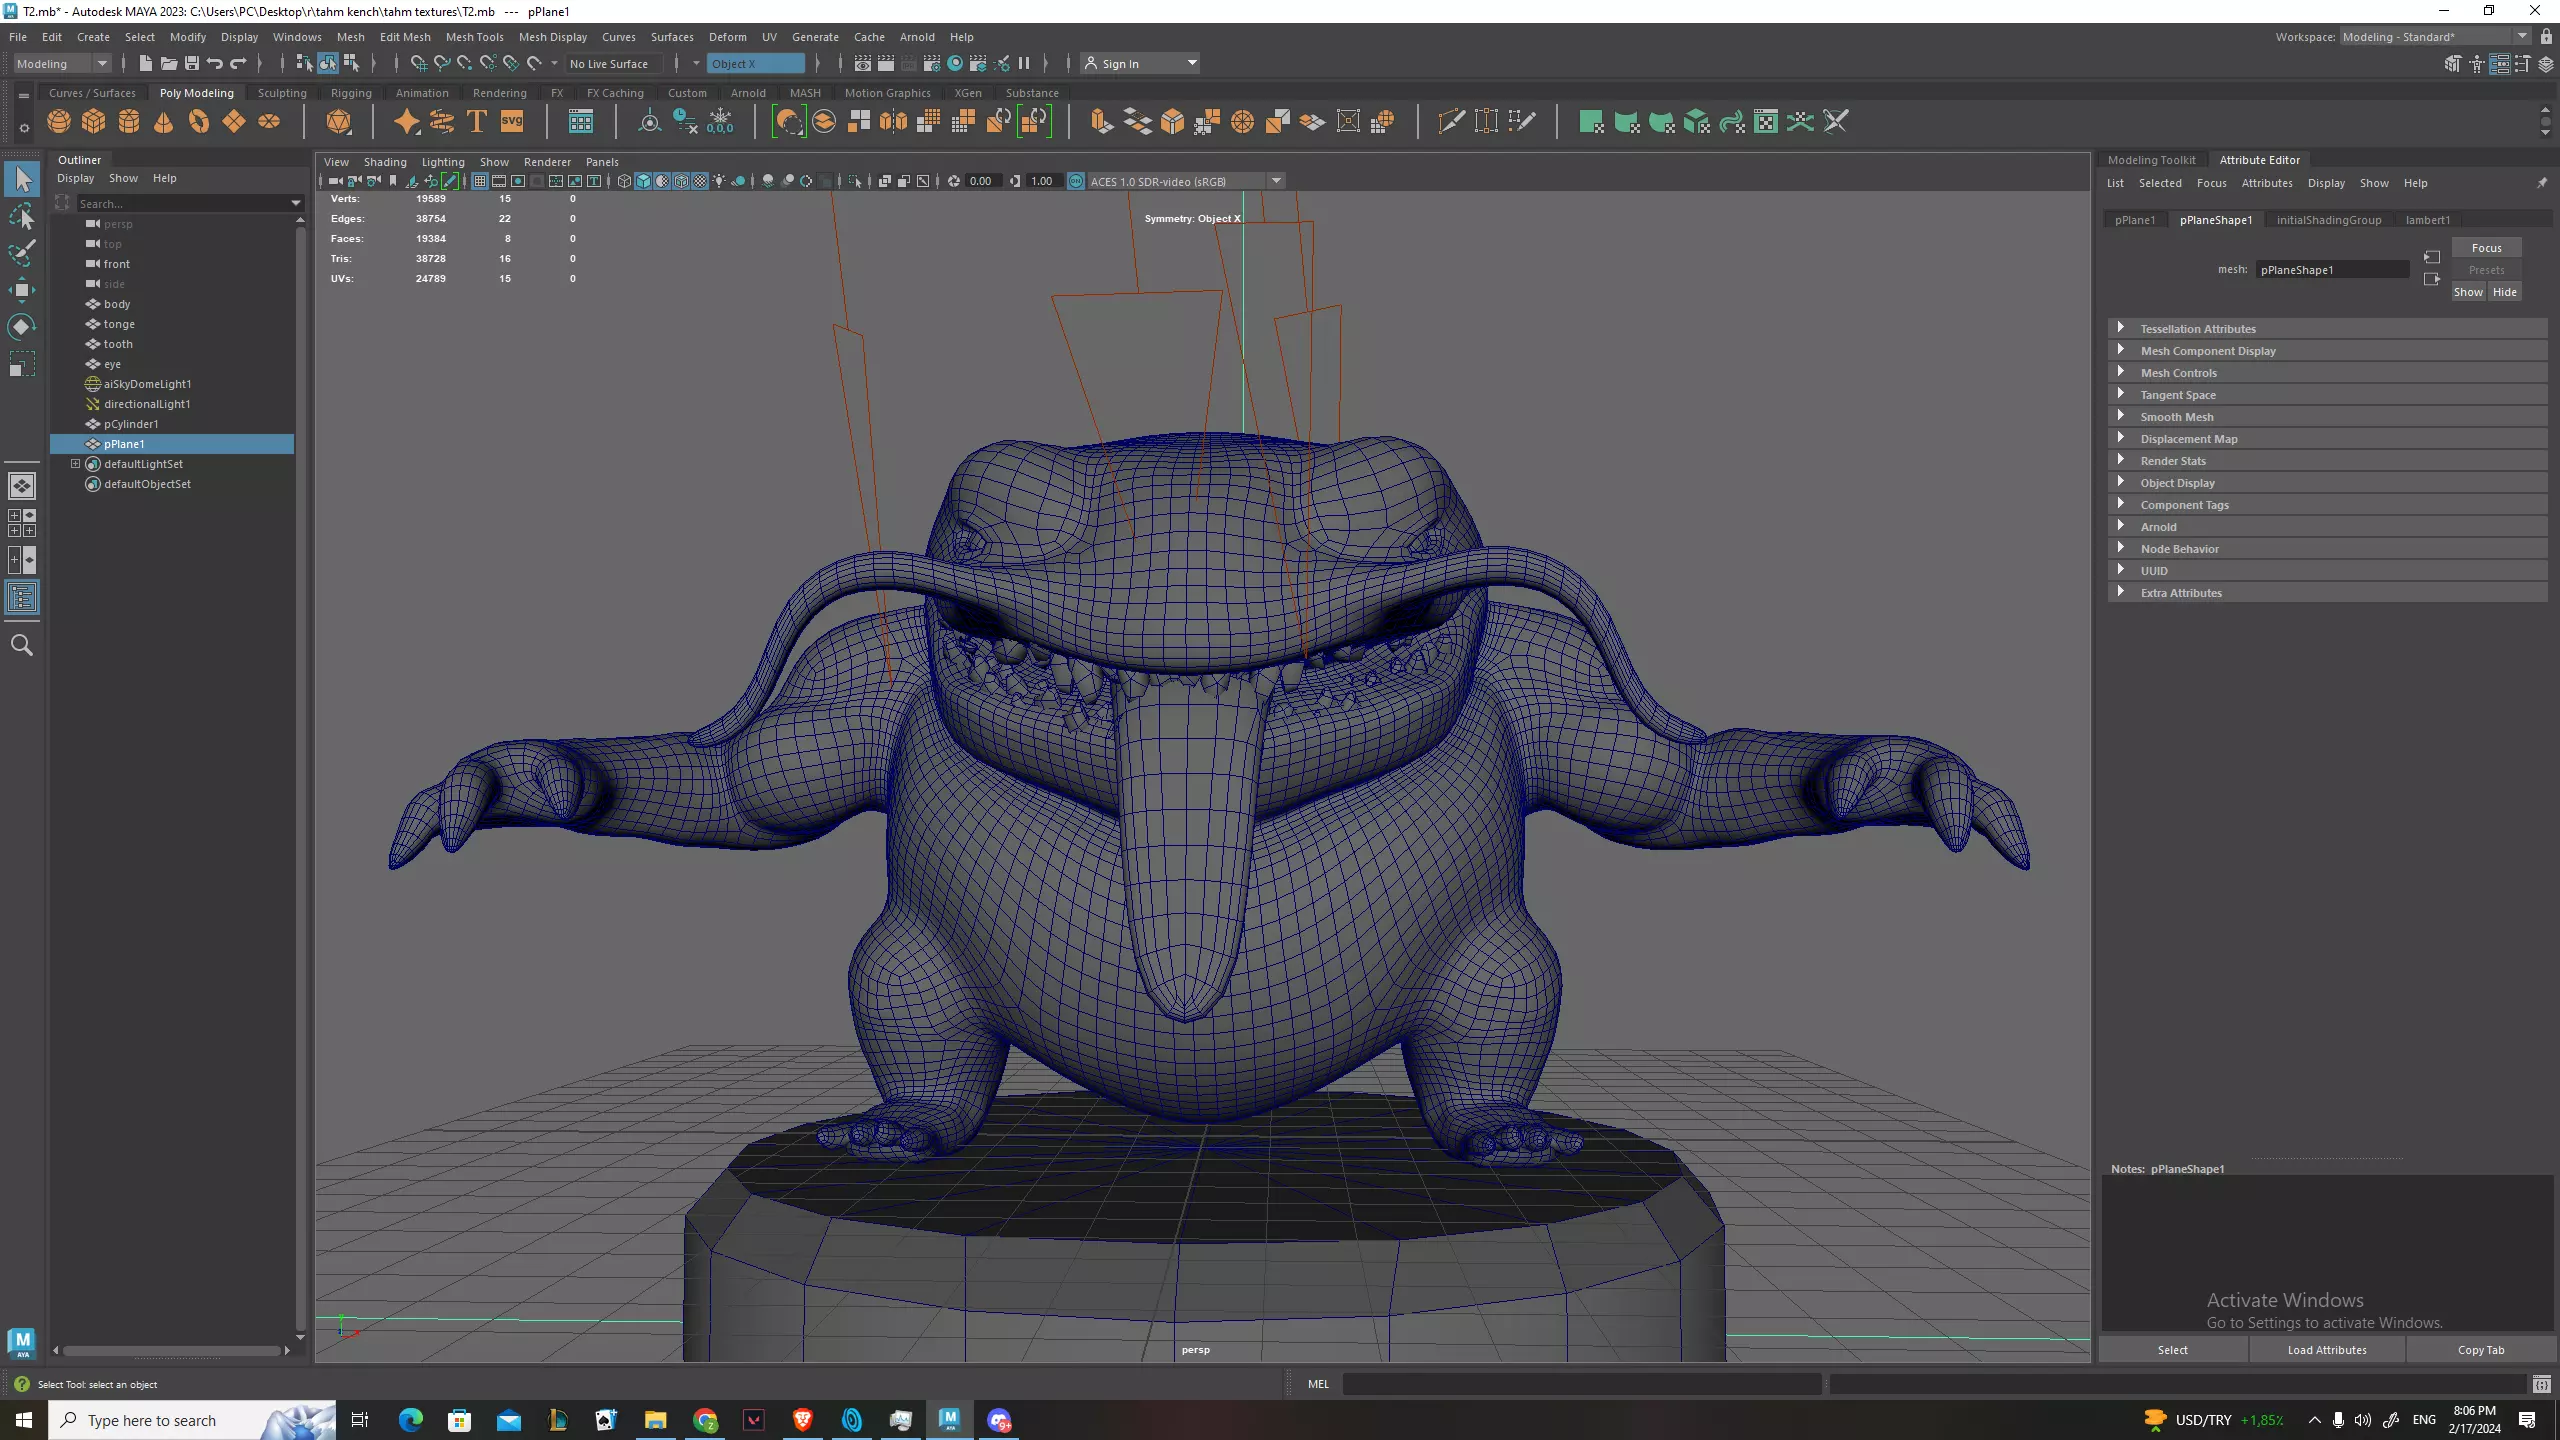Open the Mesh Tools menu

(x=474, y=37)
